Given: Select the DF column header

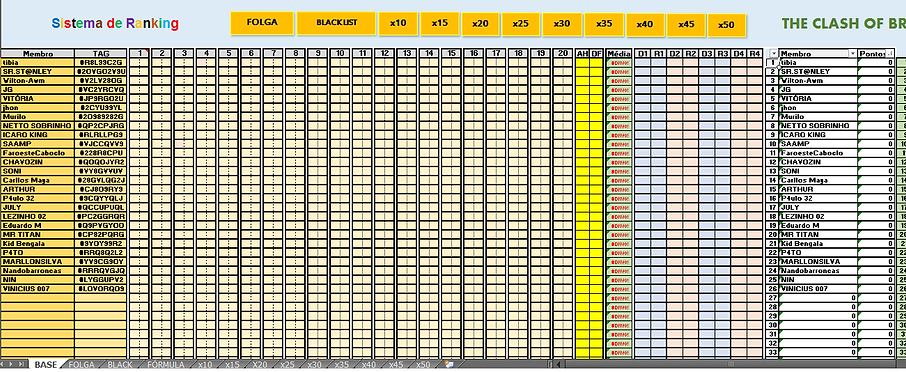Looking at the screenshot, I should point(596,54).
